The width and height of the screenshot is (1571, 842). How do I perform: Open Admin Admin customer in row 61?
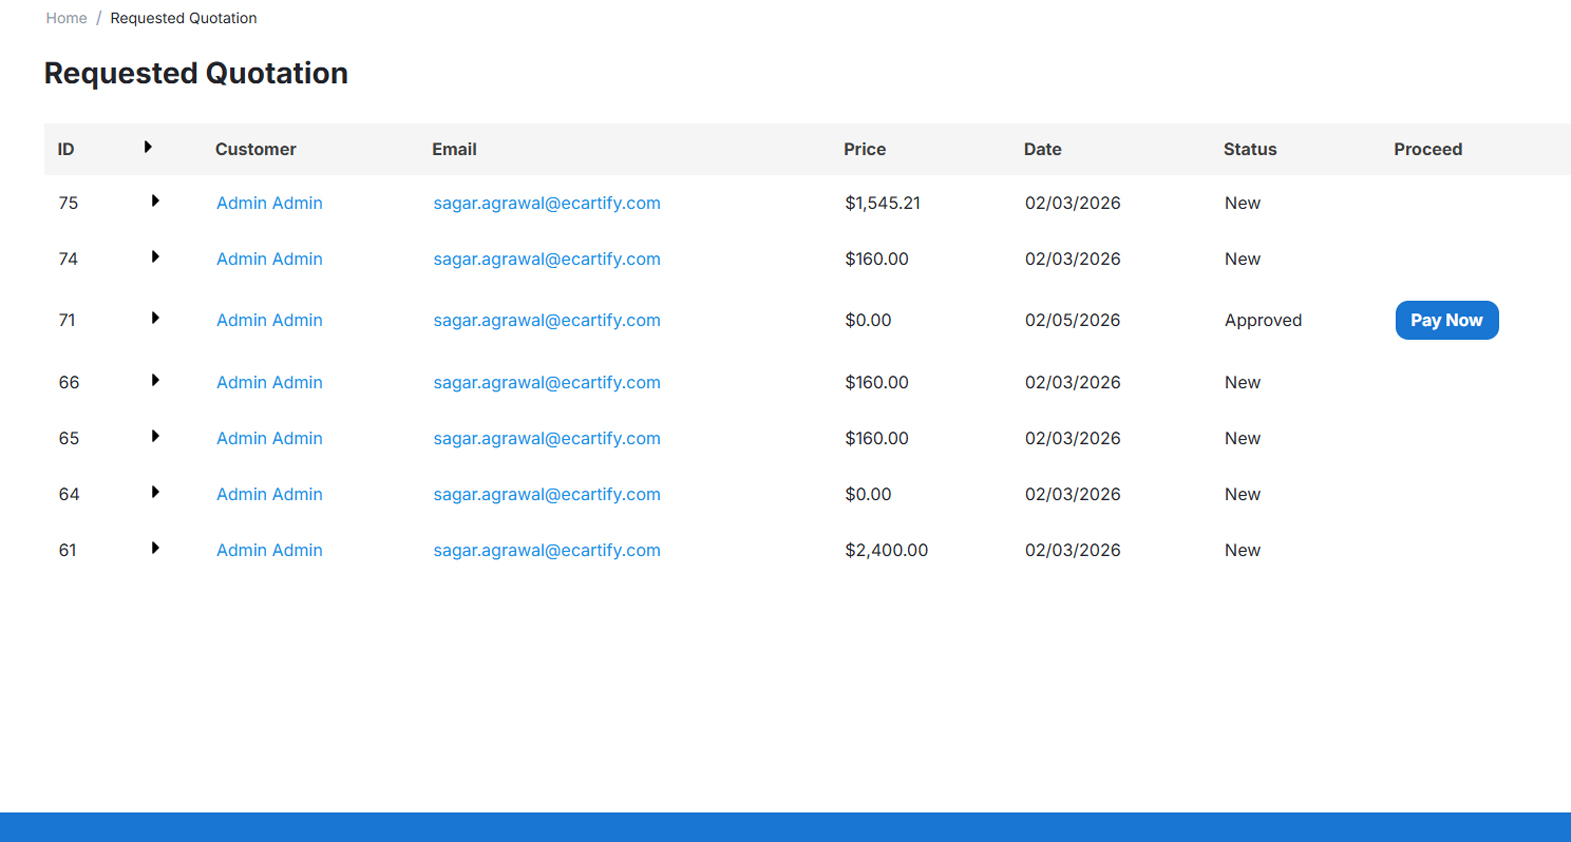tap(269, 550)
